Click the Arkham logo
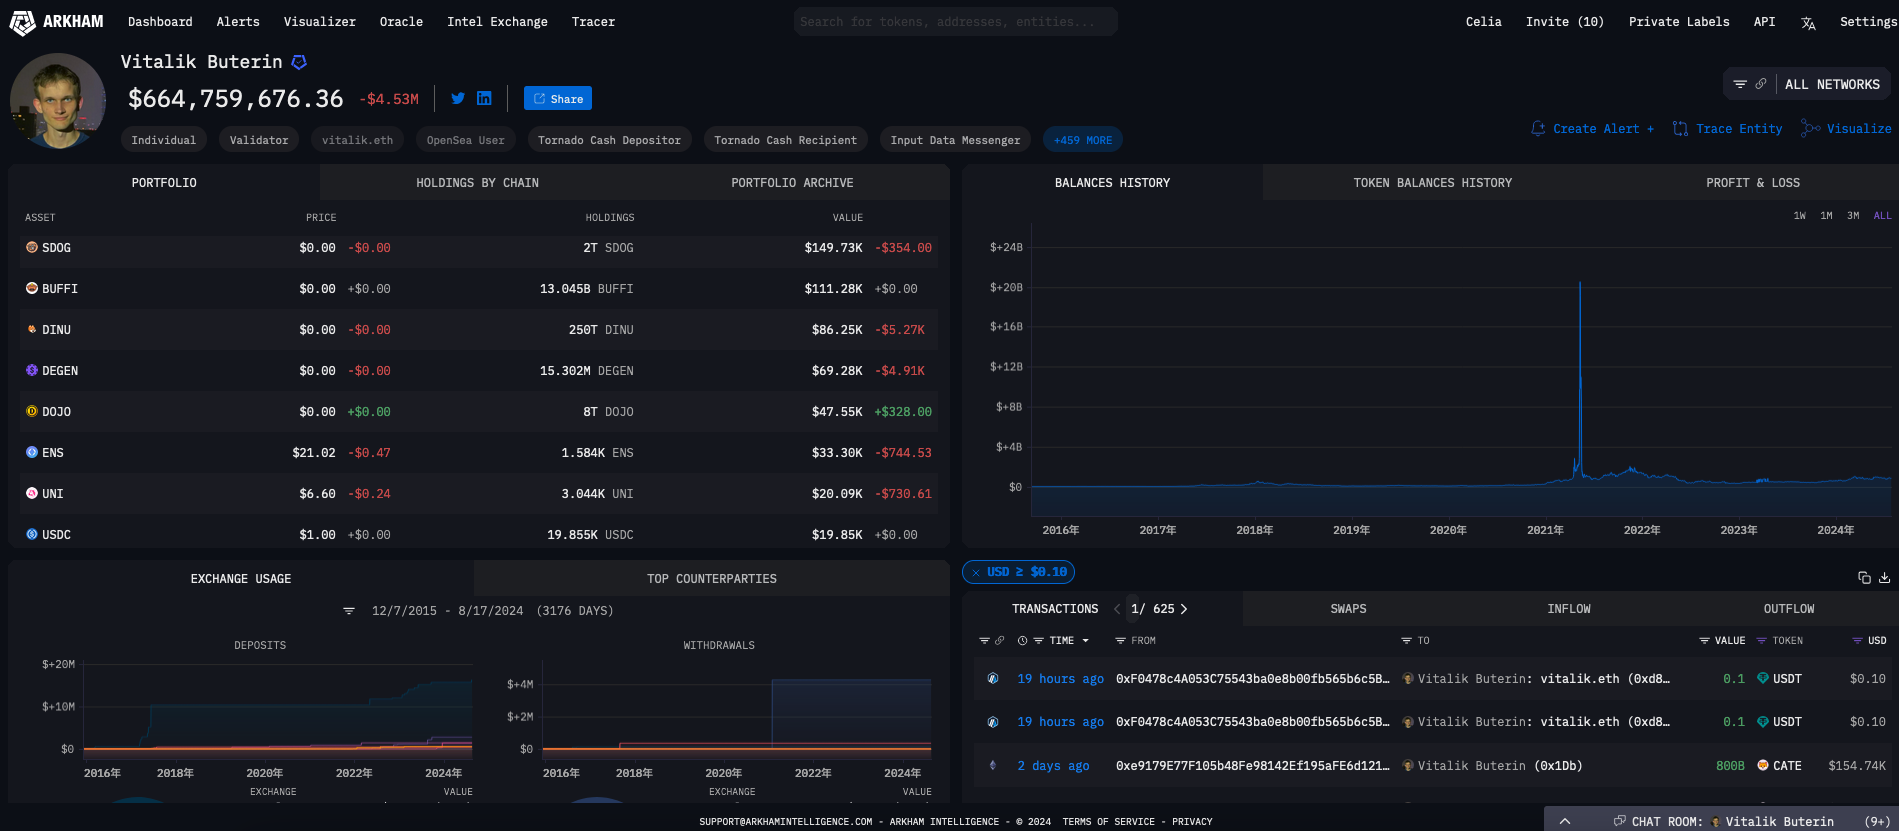Screen dimensions: 1899x831 tap(56, 22)
